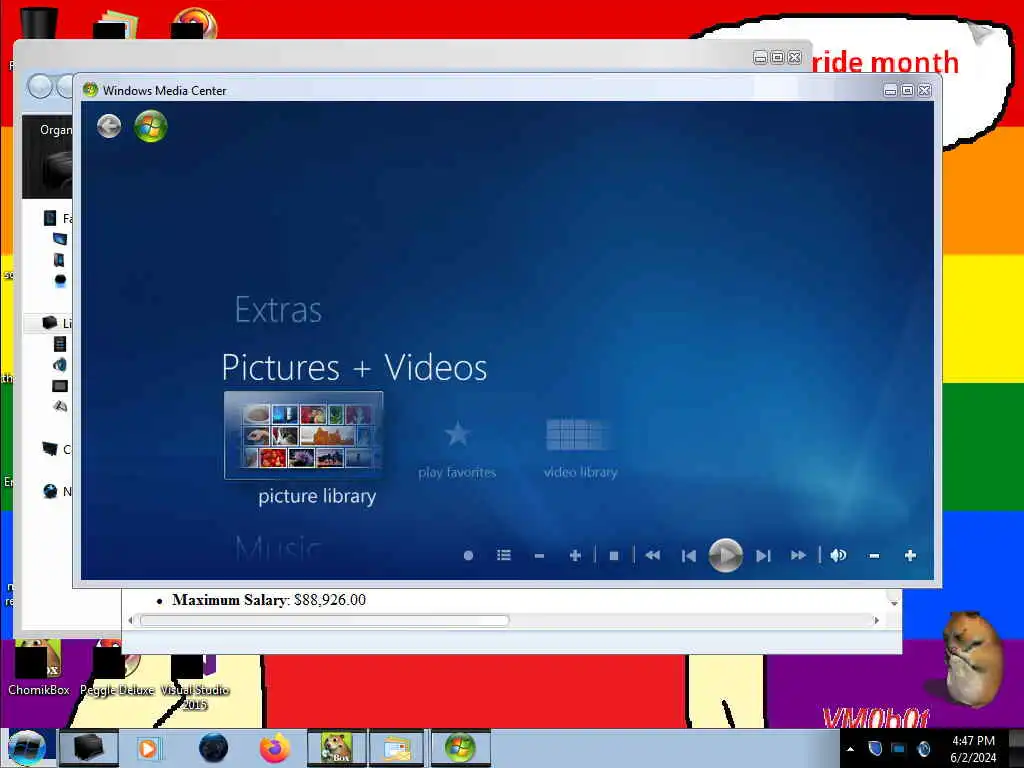This screenshot has width=1024, height=768.
Task: Lower volume with the minus button
Action: (x=874, y=556)
